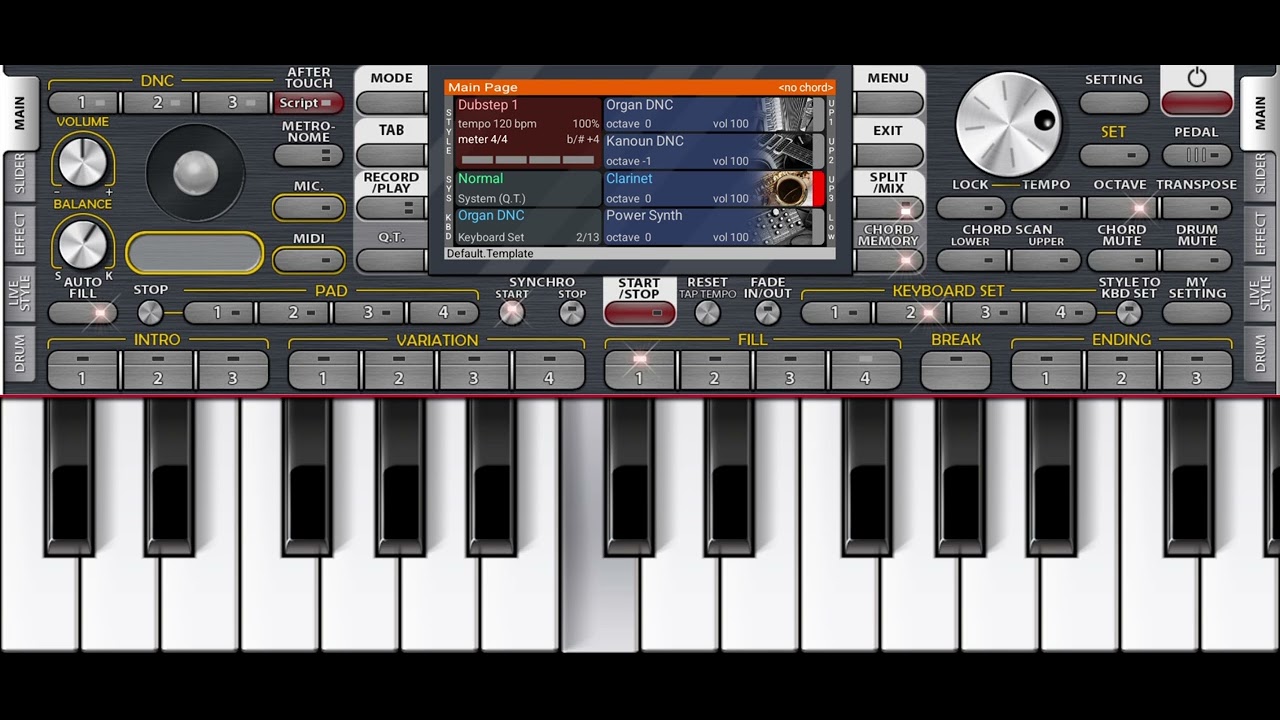Toggle the DNC 3 button
Screen dimensions: 1280x720
click(233, 102)
